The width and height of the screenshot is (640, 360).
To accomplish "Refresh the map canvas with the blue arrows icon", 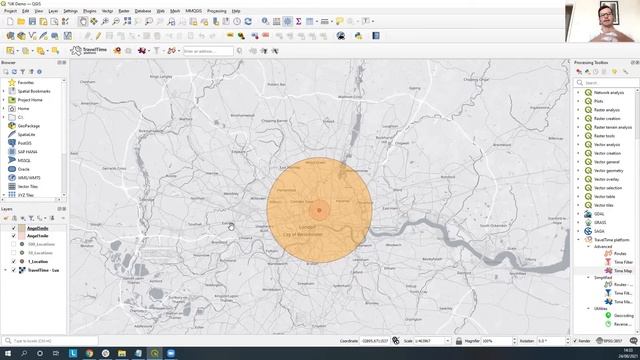I will pyautogui.click(x=248, y=21).
